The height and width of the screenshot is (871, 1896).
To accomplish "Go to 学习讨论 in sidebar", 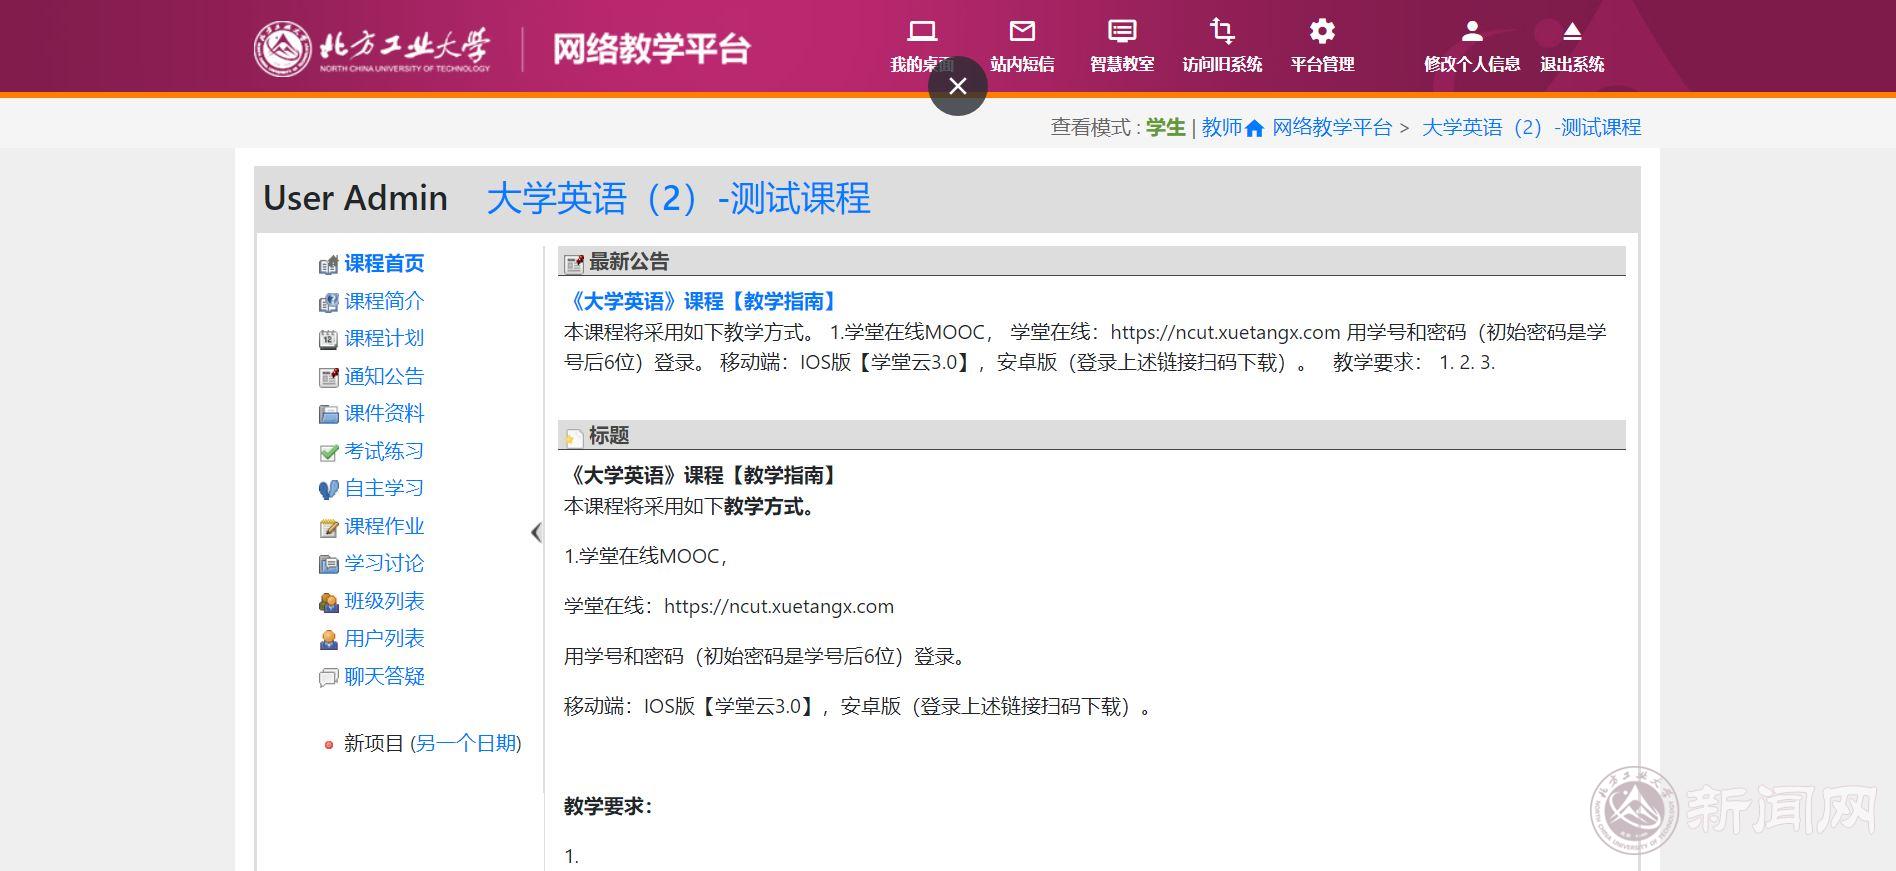I will pos(384,563).
